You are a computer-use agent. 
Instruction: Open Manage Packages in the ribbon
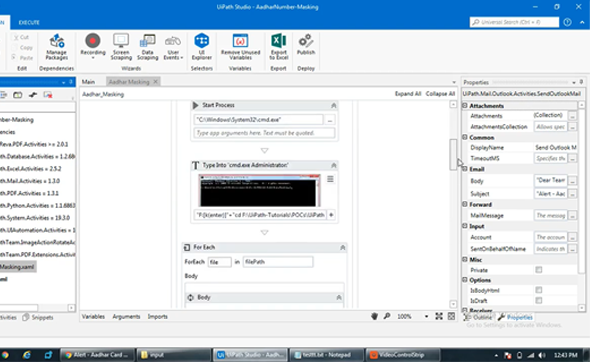tap(56, 47)
